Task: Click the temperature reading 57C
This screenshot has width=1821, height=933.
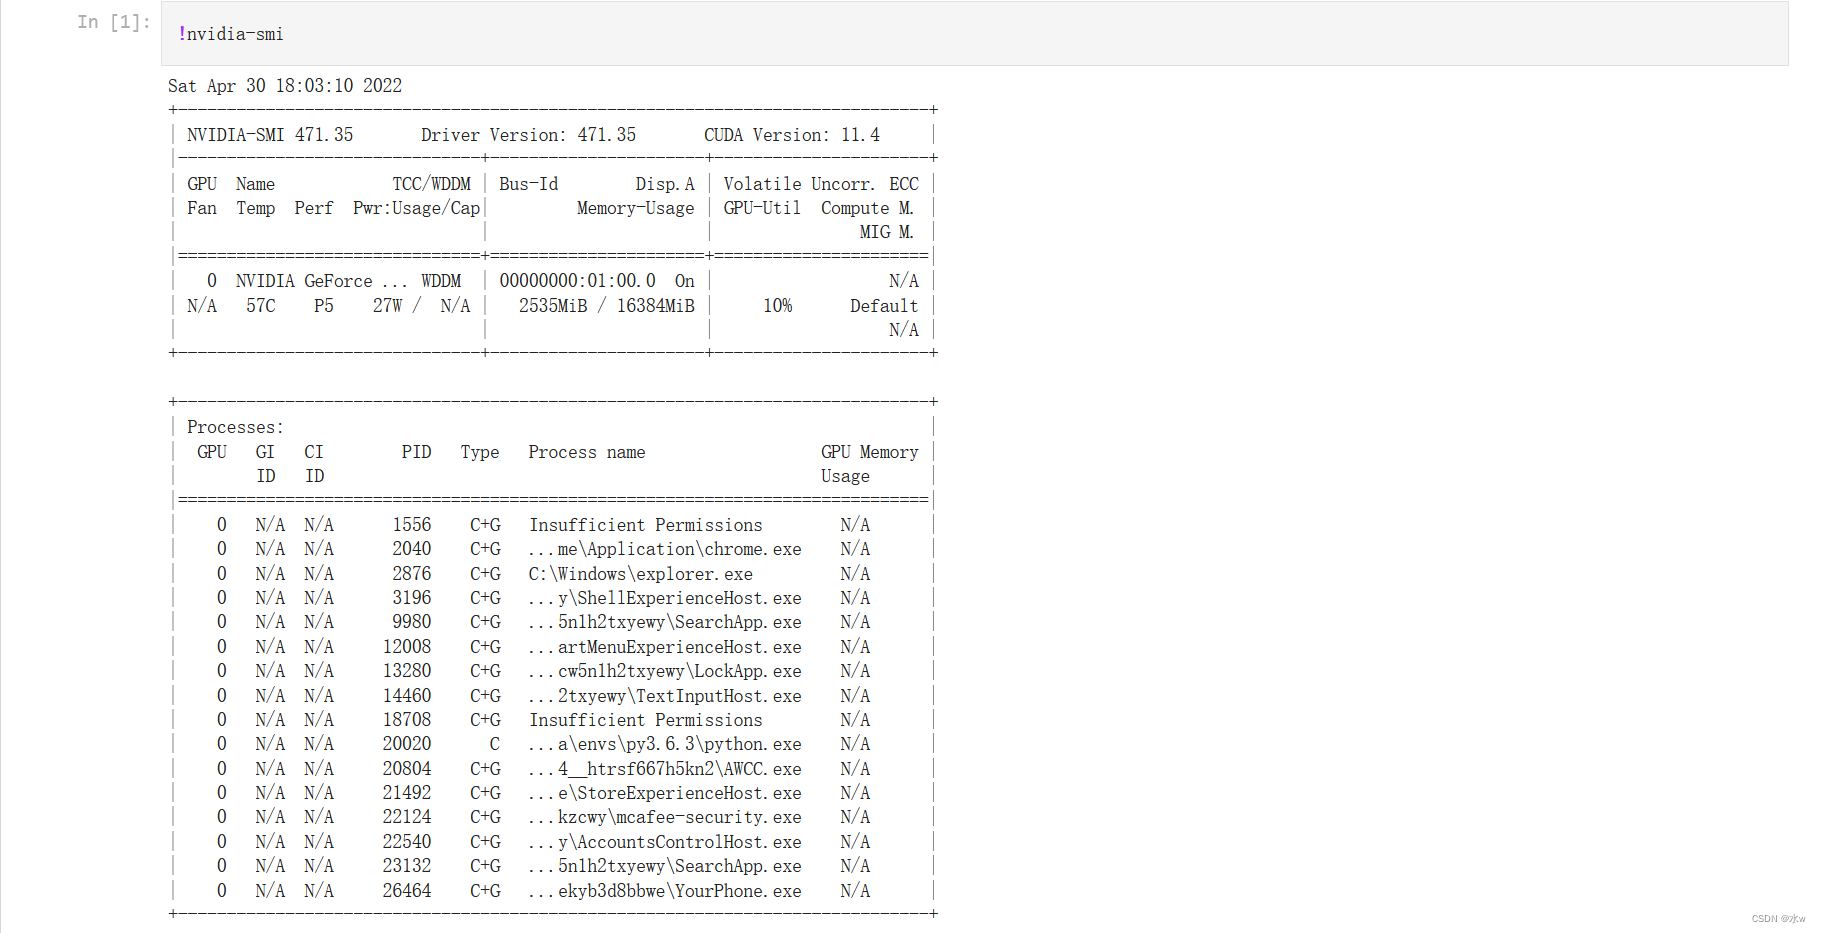Action: pyautogui.click(x=261, y=305)
